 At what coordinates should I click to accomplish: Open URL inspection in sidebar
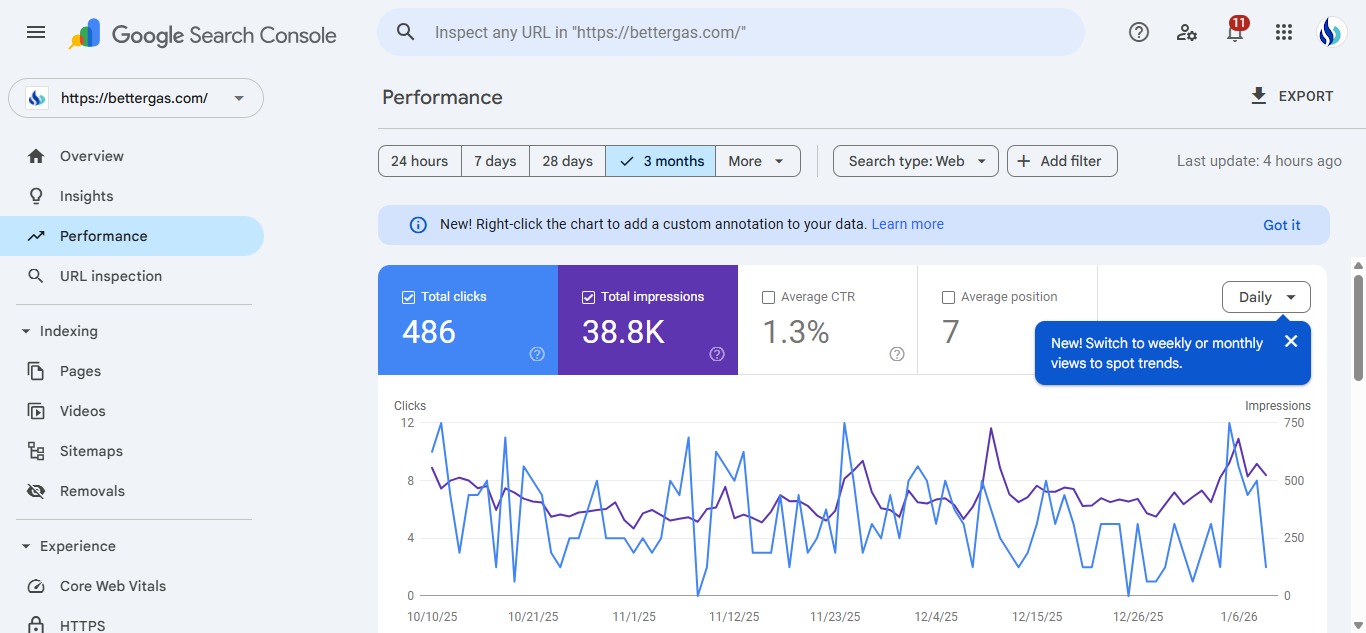tap(110, 276)
